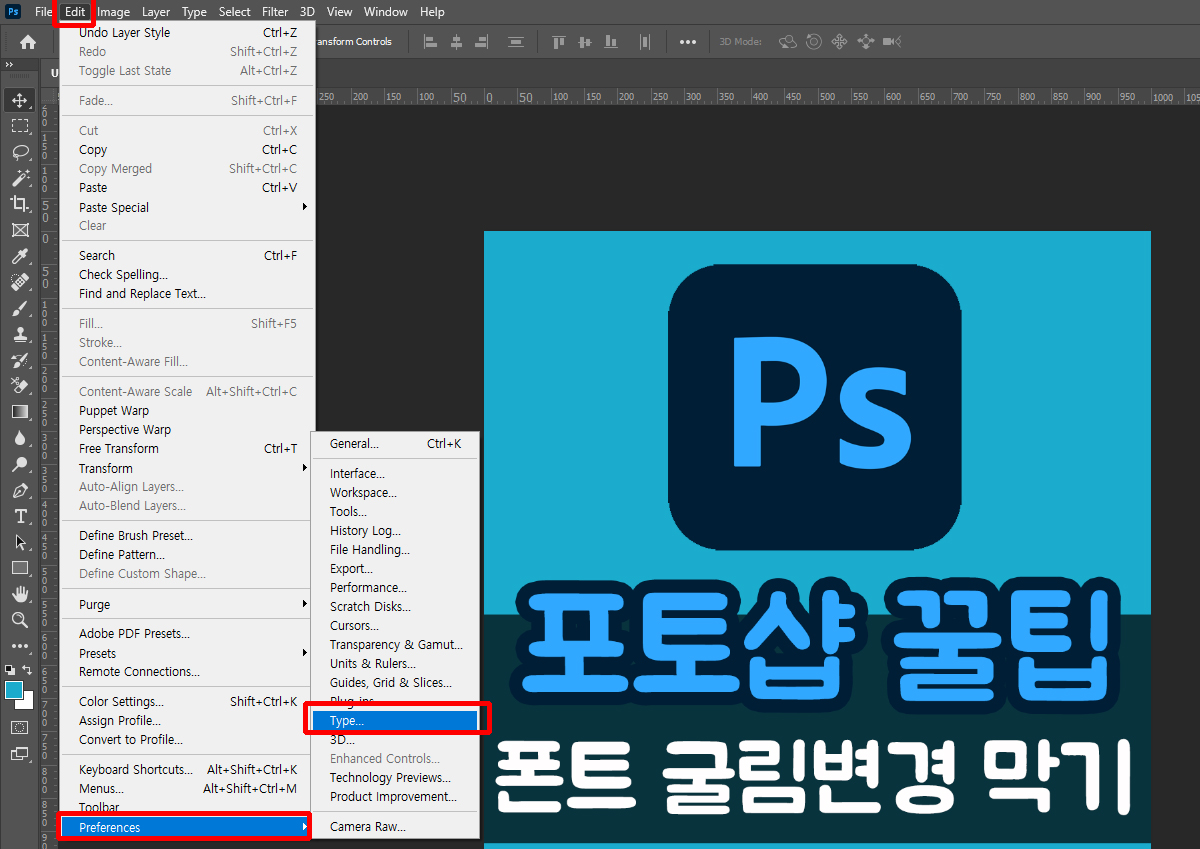The height and width of the screenshot is (849, 1200).
Task: Select the Hand tool
Action: pyautogui.click(x=19, y=594)
